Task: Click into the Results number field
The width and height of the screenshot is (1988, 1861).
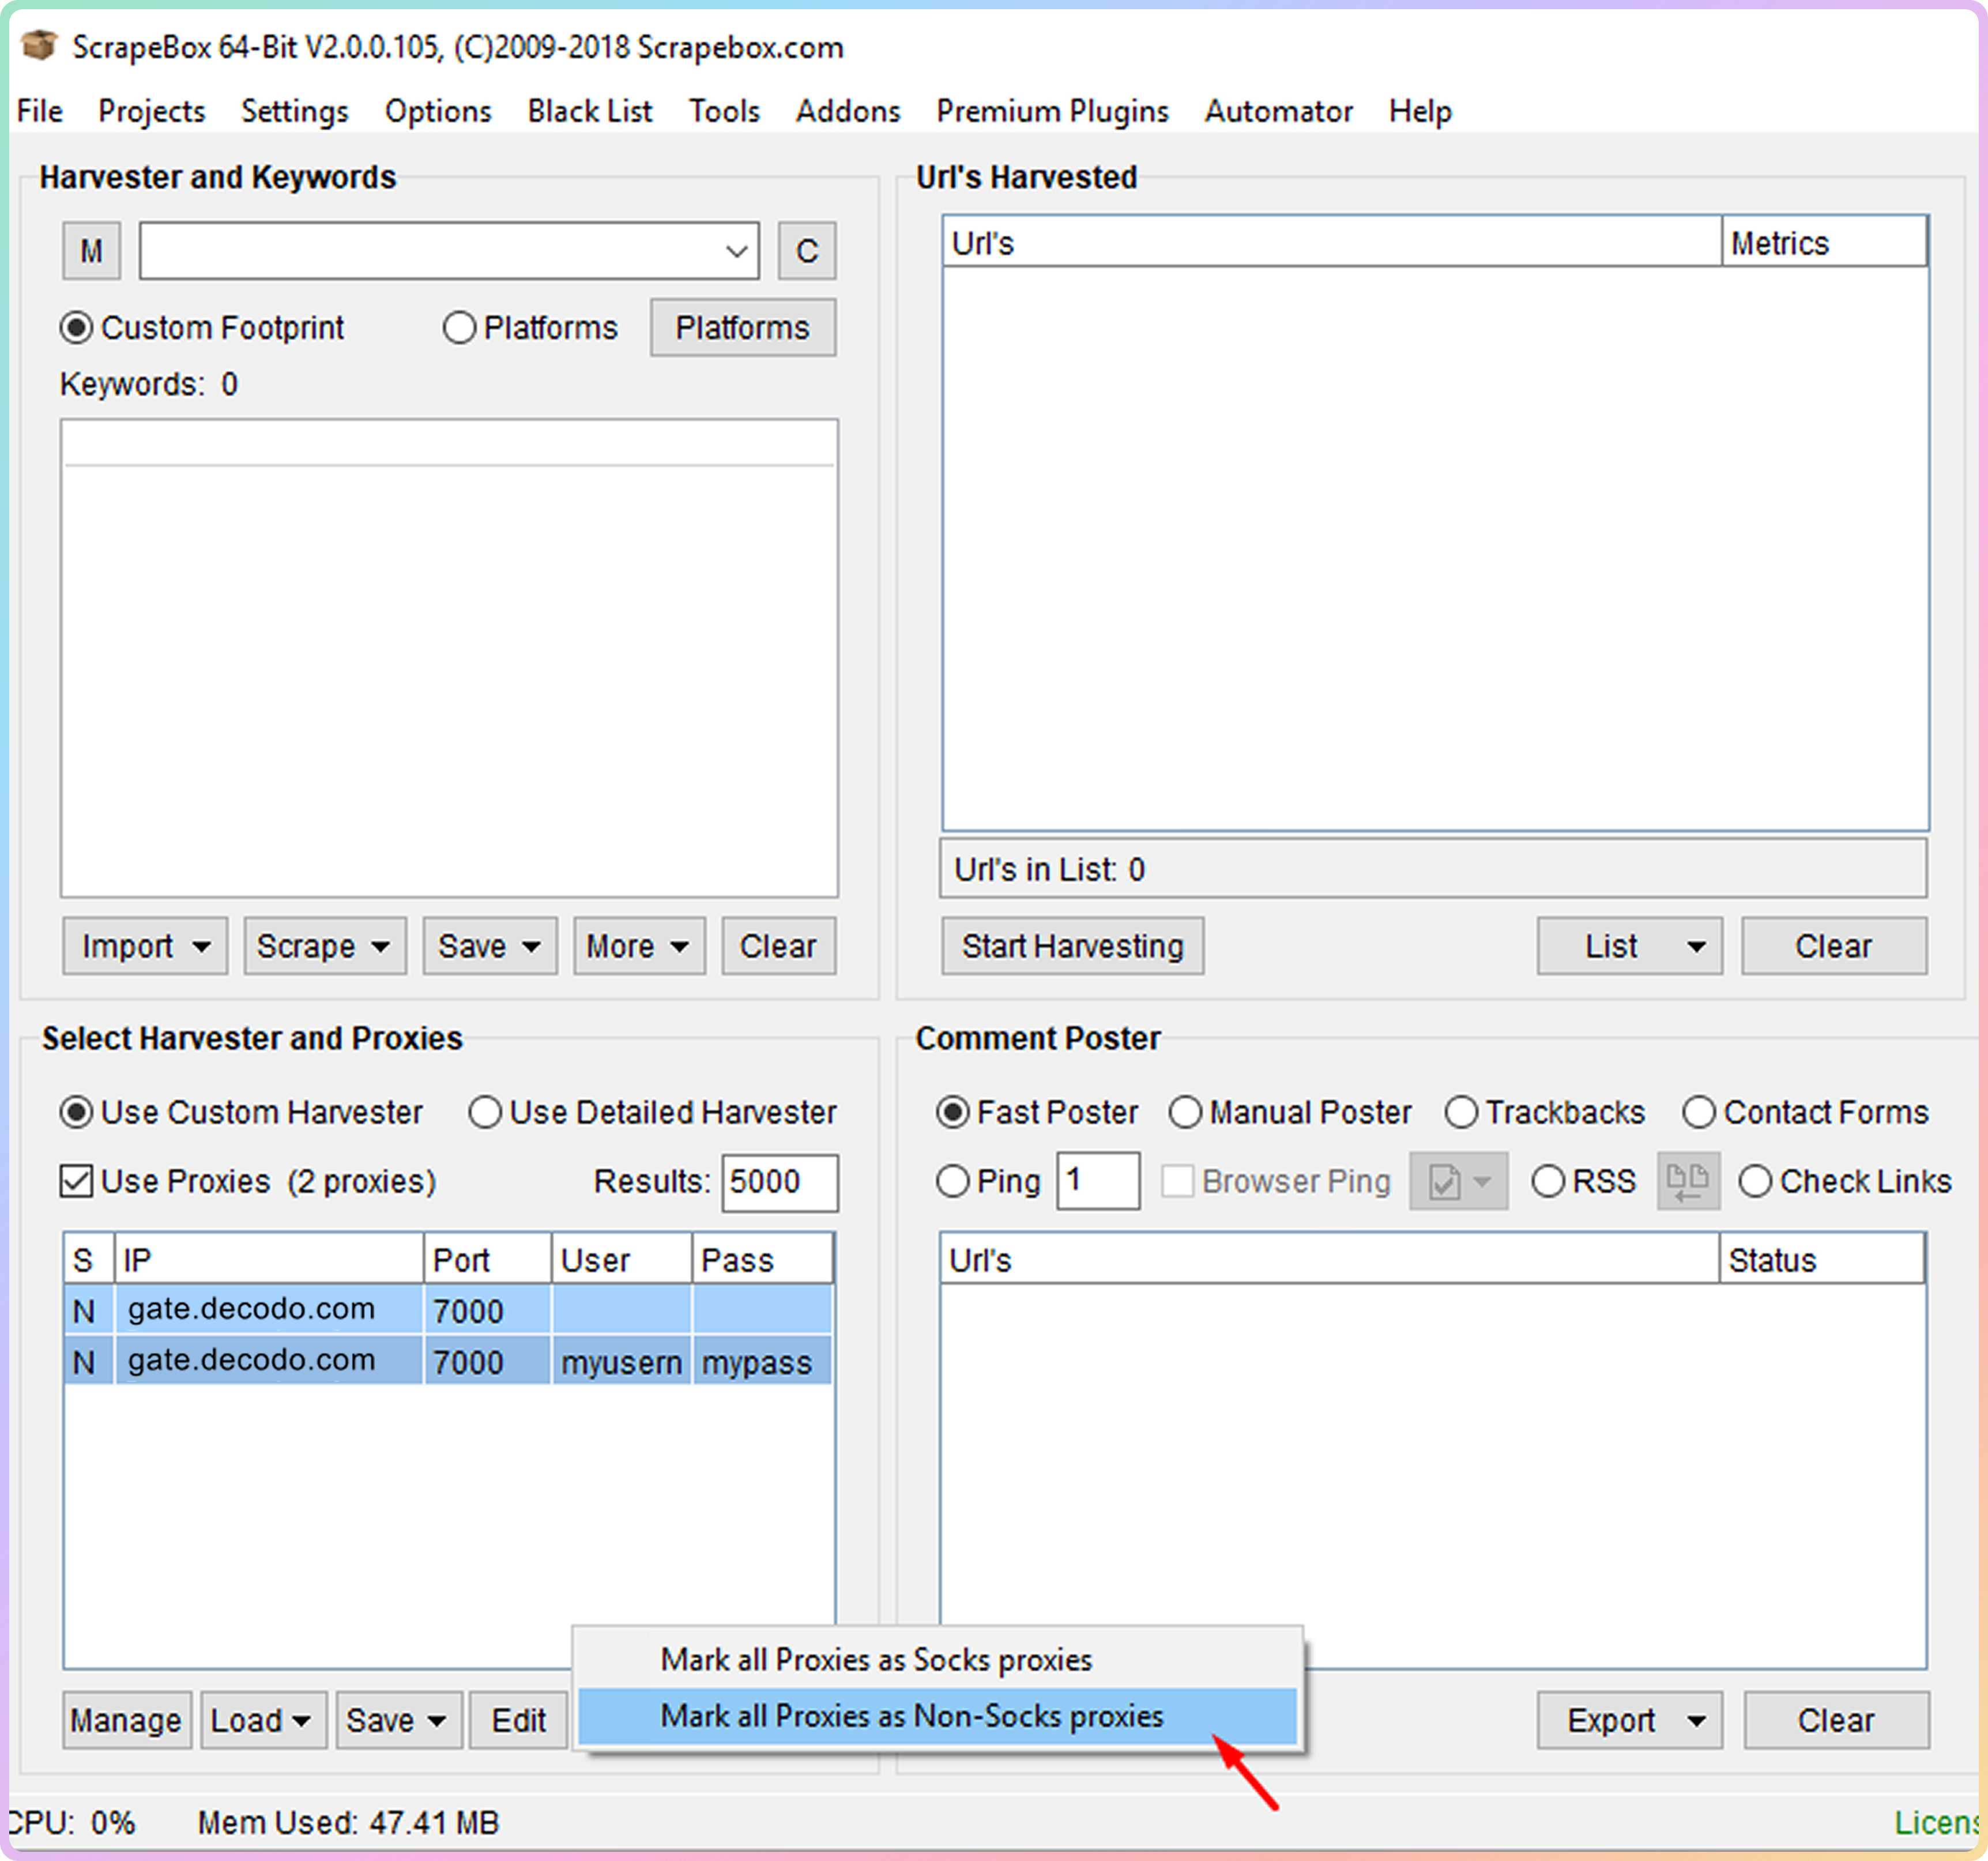Action: click(x=778, y=1181)
